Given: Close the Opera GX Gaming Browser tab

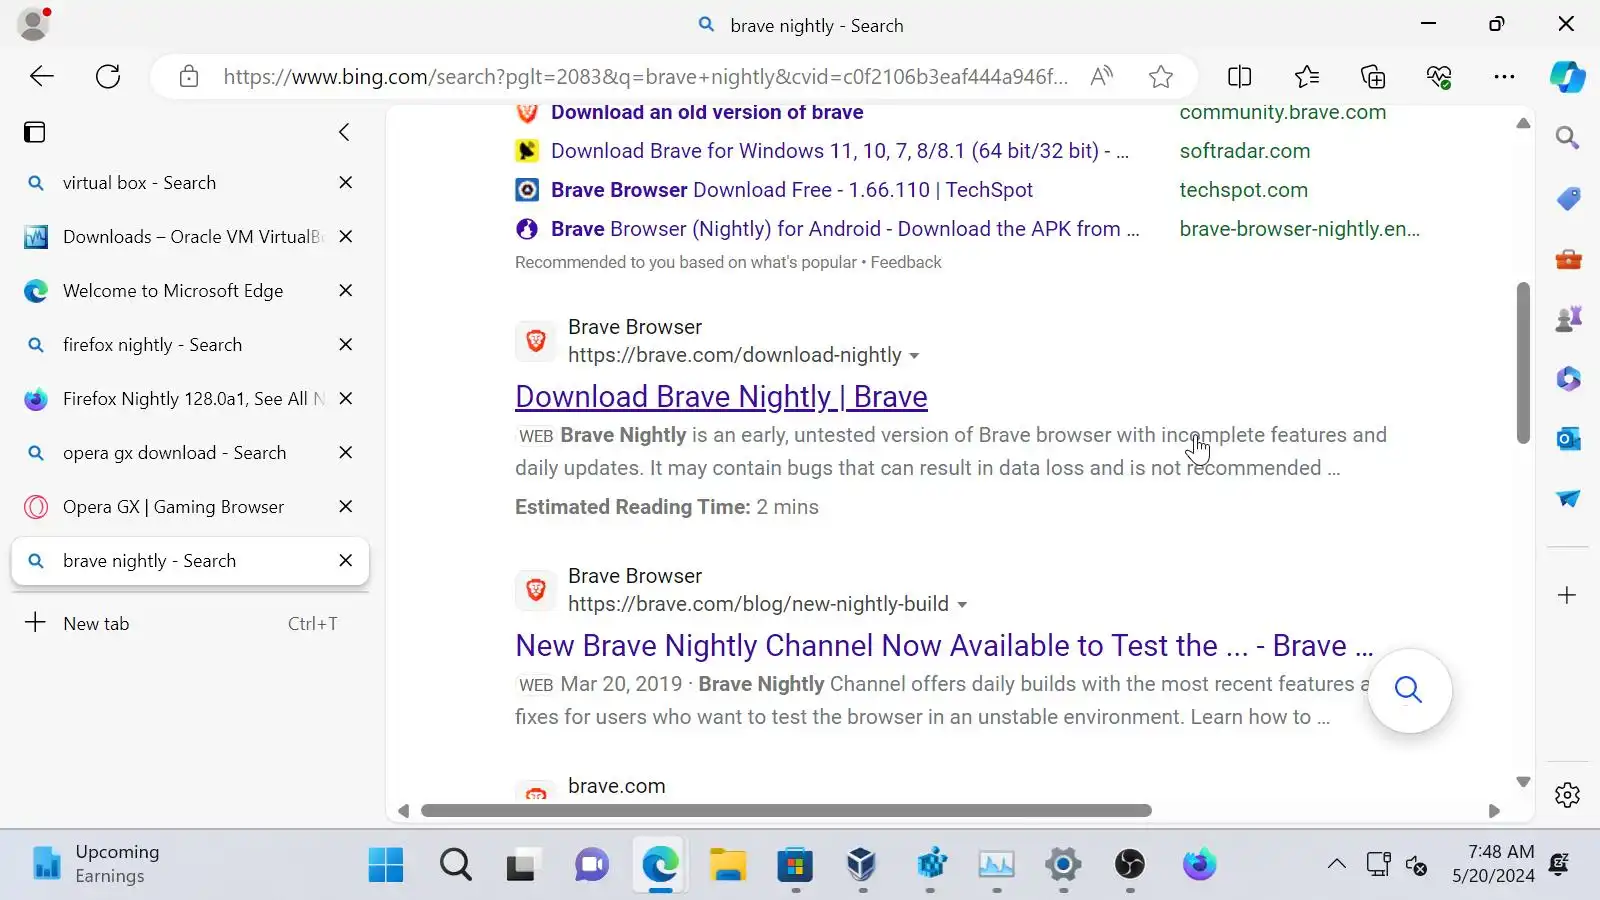Looking at the screenshot, I should (x=346, y=507).
